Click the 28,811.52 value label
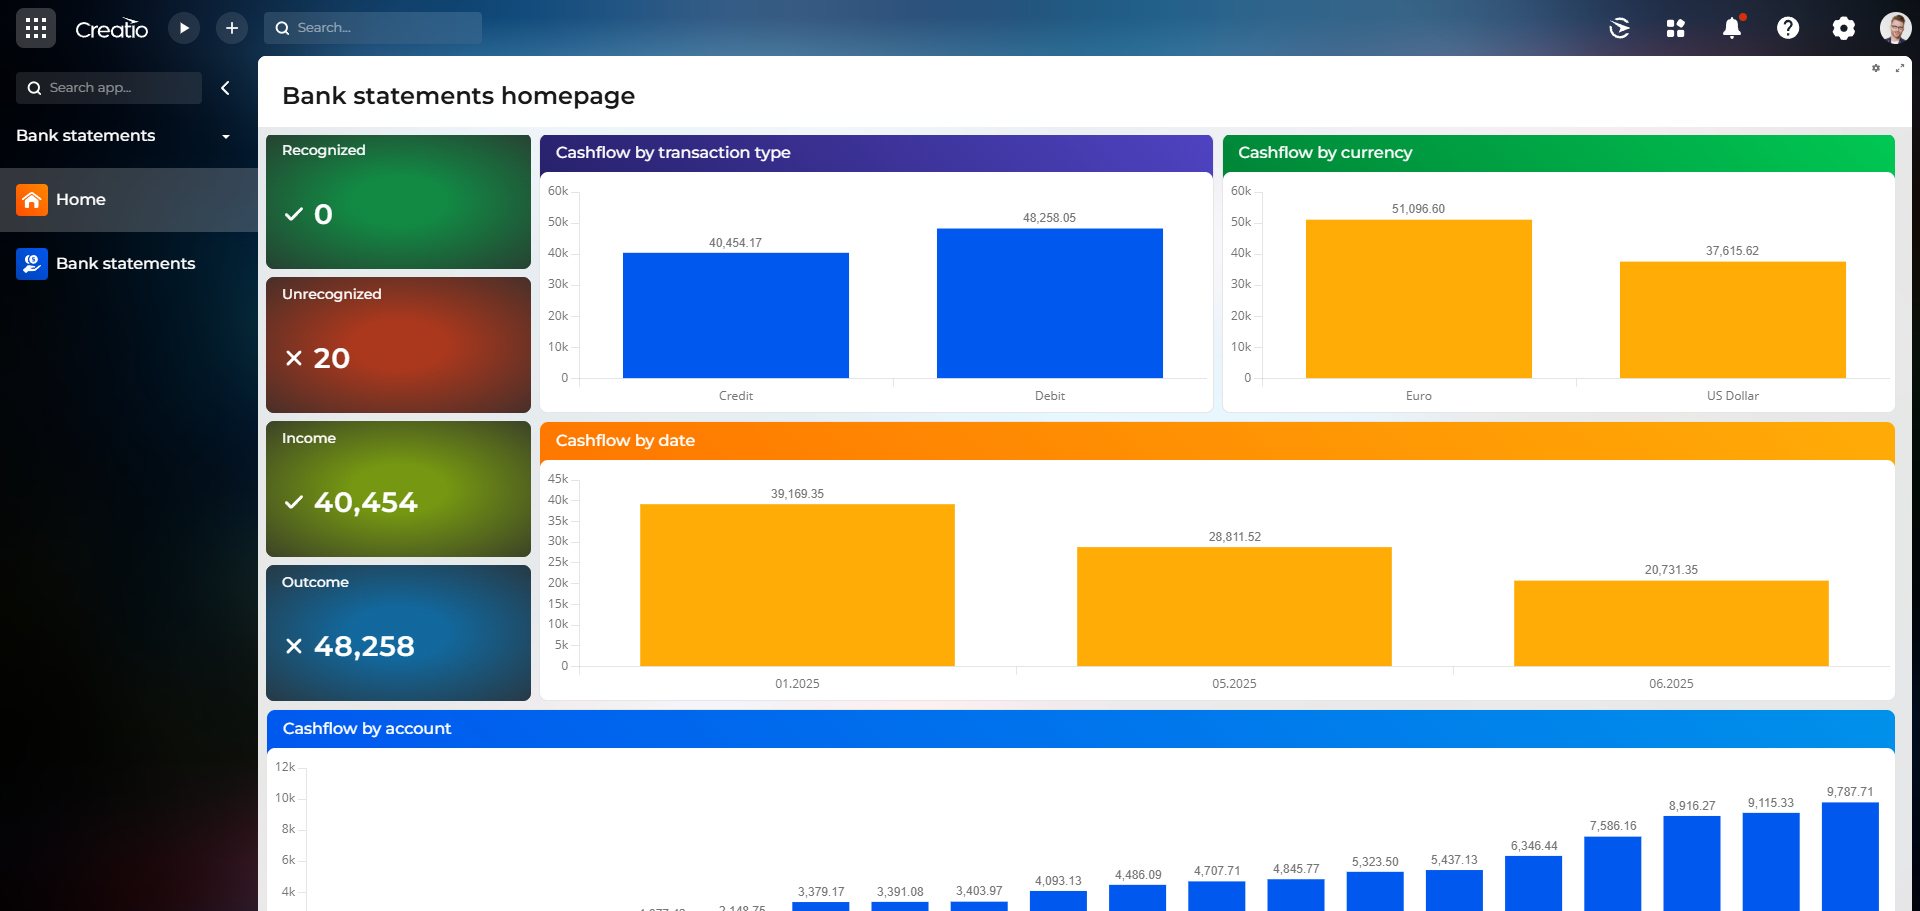The width and height of the screenshot is (1920, 911). pos(1234,537)
